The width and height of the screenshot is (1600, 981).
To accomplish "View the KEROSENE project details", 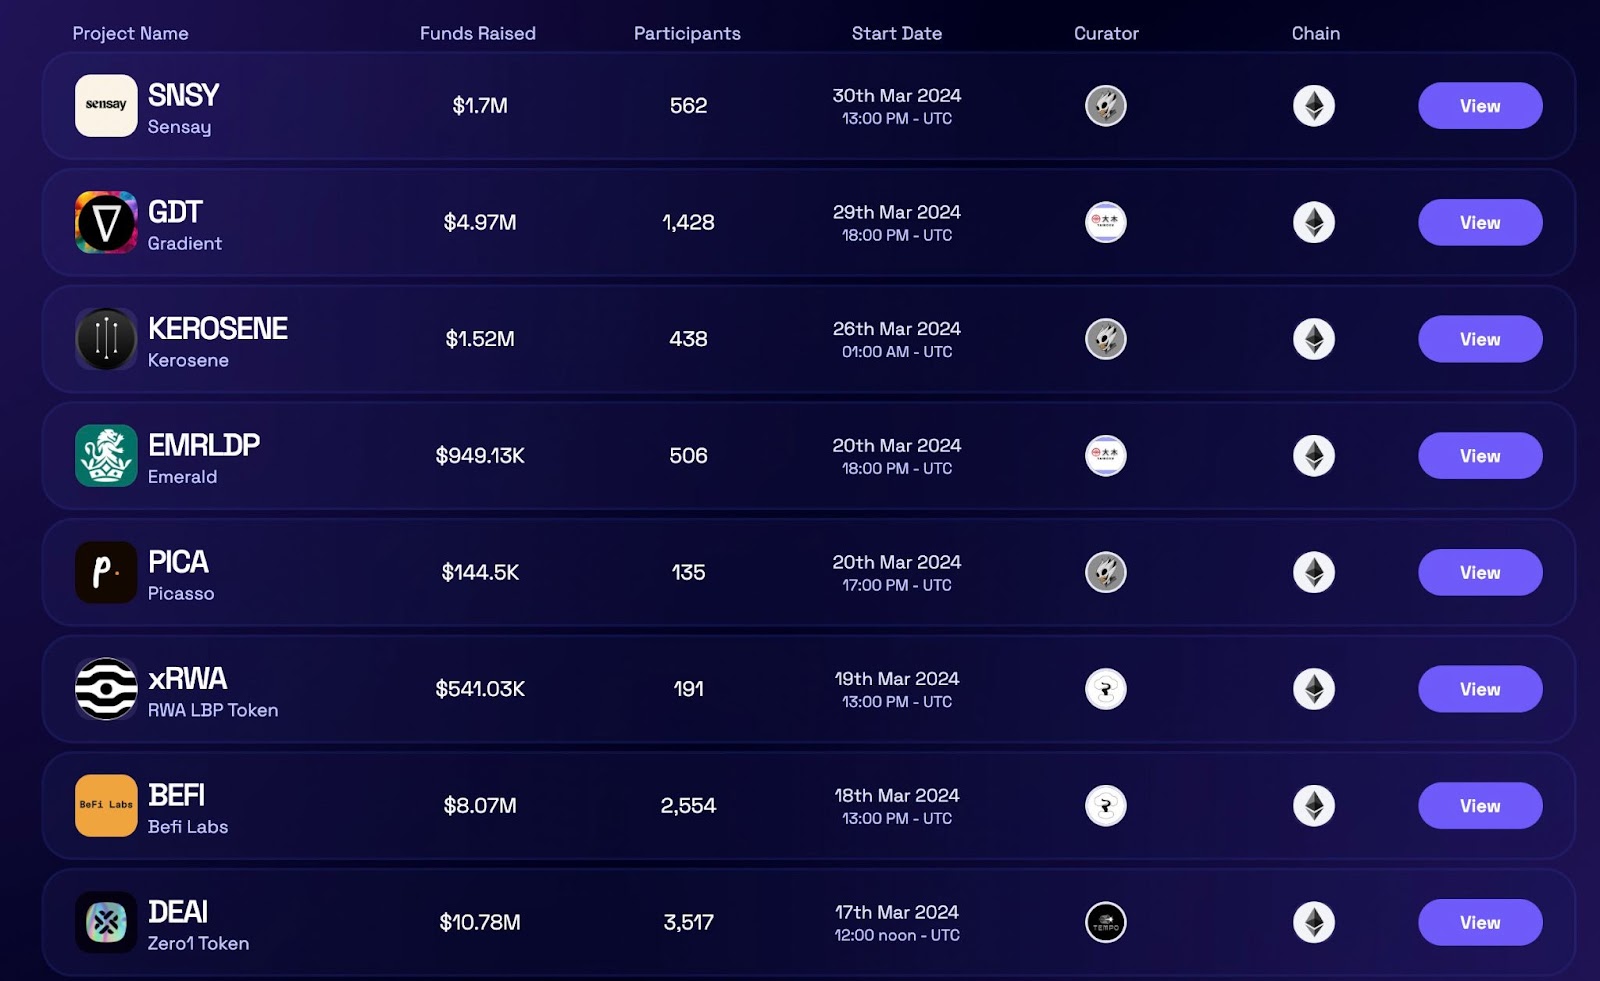I will pos(1480,339).
